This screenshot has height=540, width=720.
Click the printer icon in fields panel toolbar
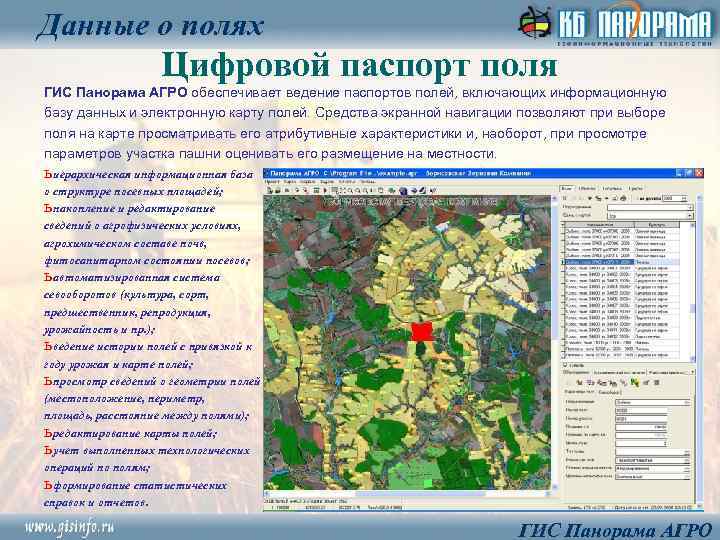click(x=623, y=198)
